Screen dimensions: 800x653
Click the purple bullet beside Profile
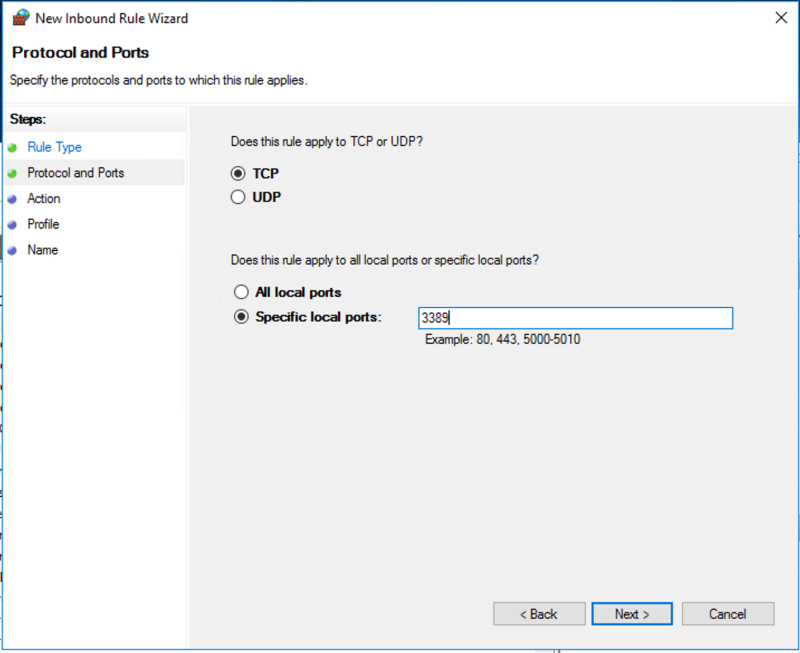point(13,224)
